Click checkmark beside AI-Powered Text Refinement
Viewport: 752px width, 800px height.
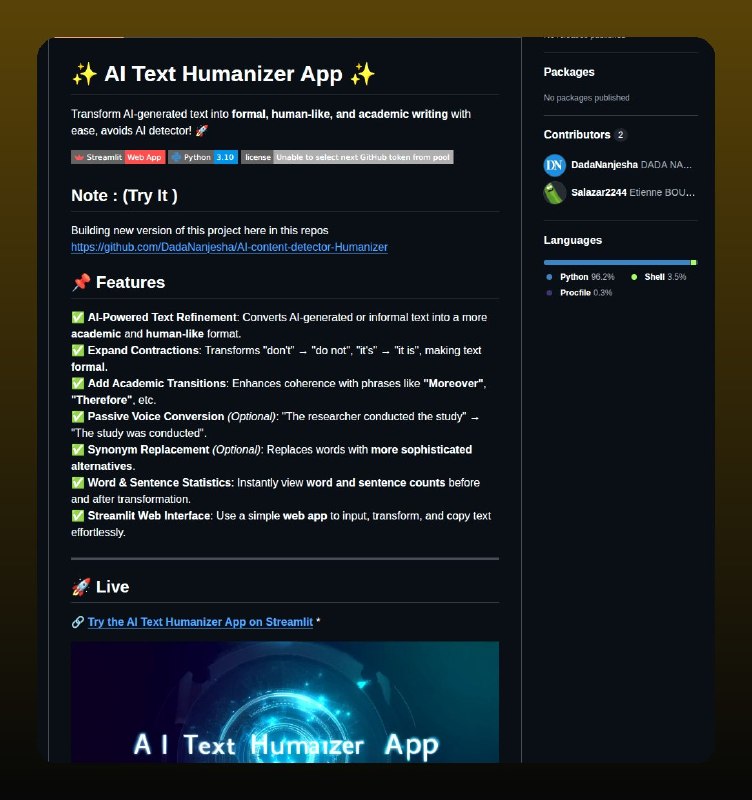click(x=78, y=317)
